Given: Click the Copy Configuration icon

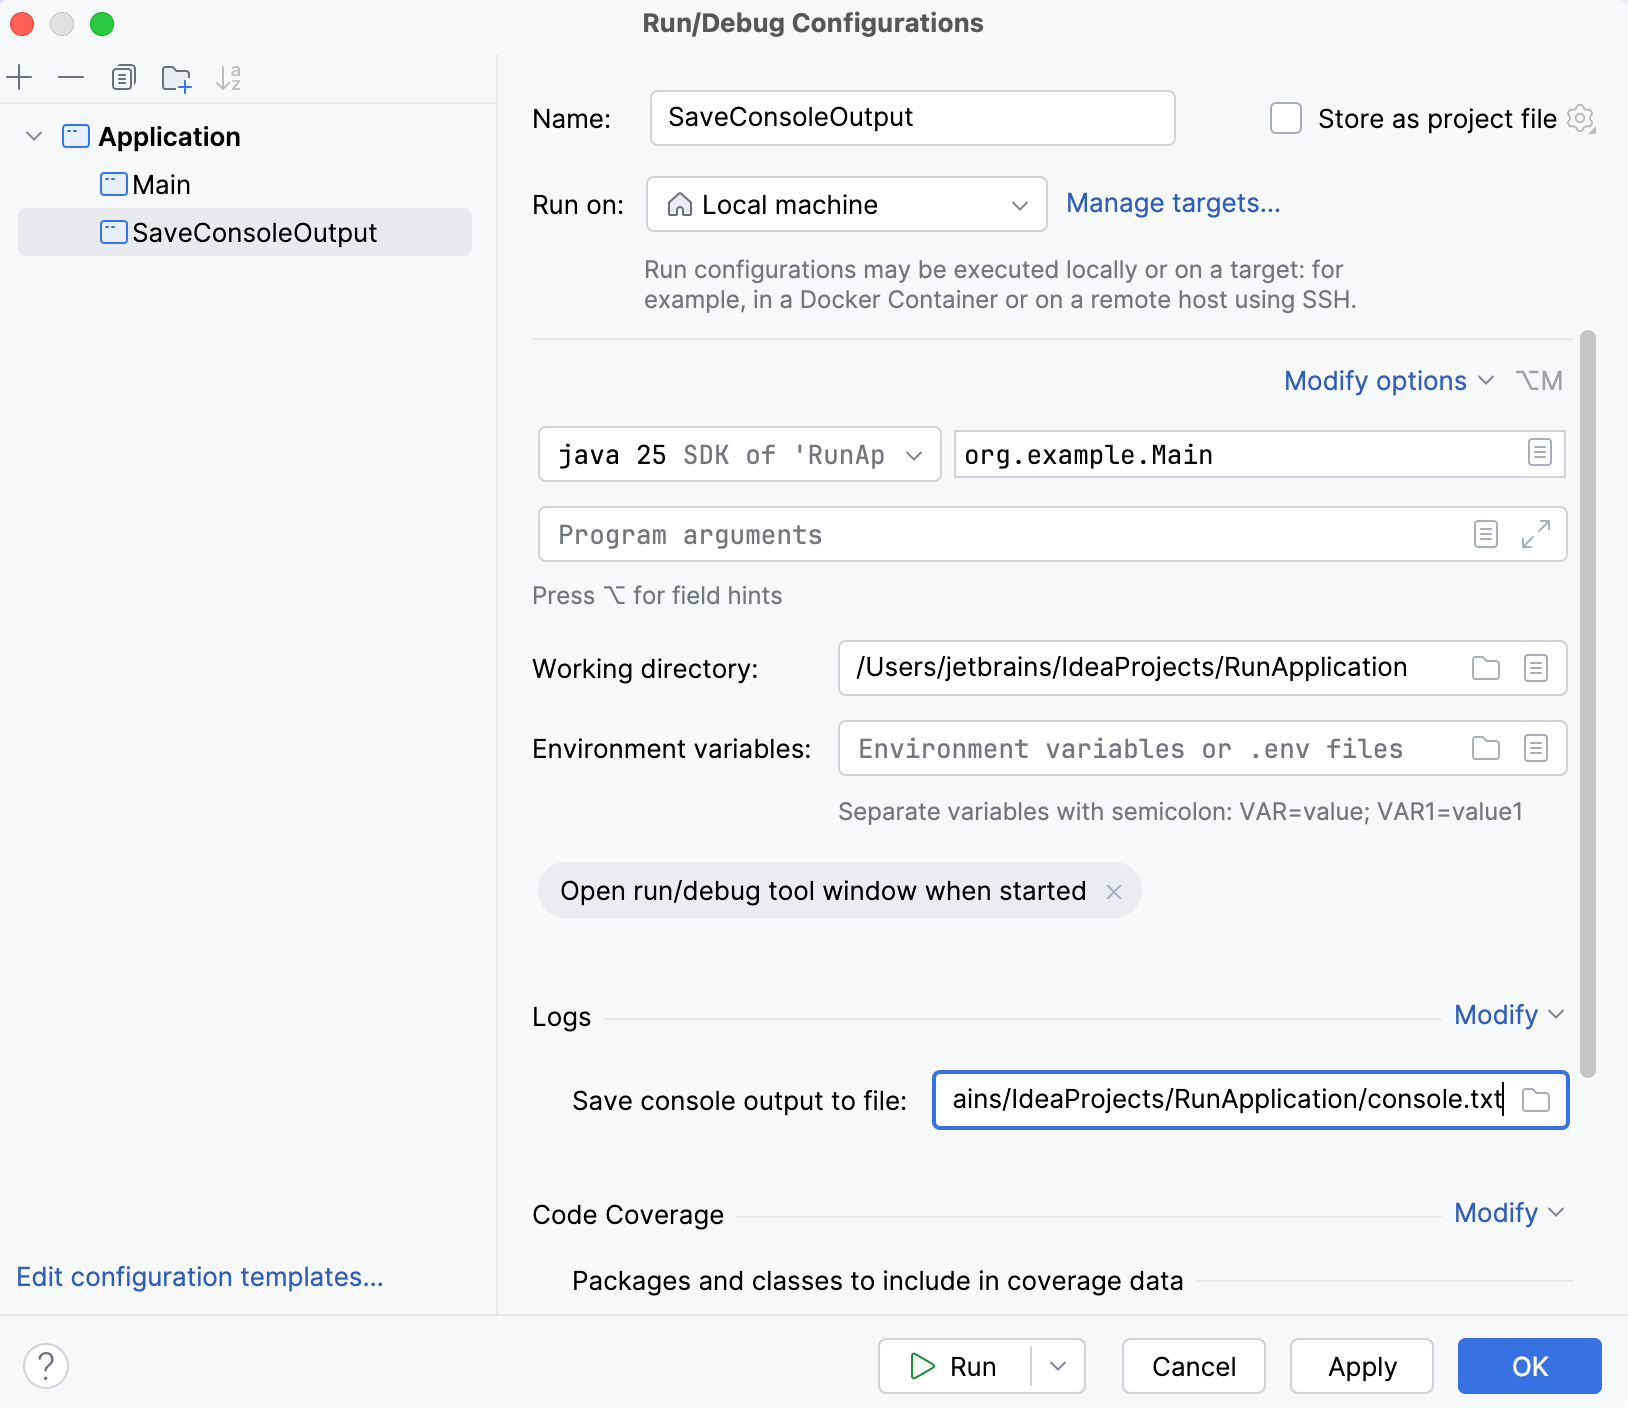Looking at the screenshot, I should point(123,78).
